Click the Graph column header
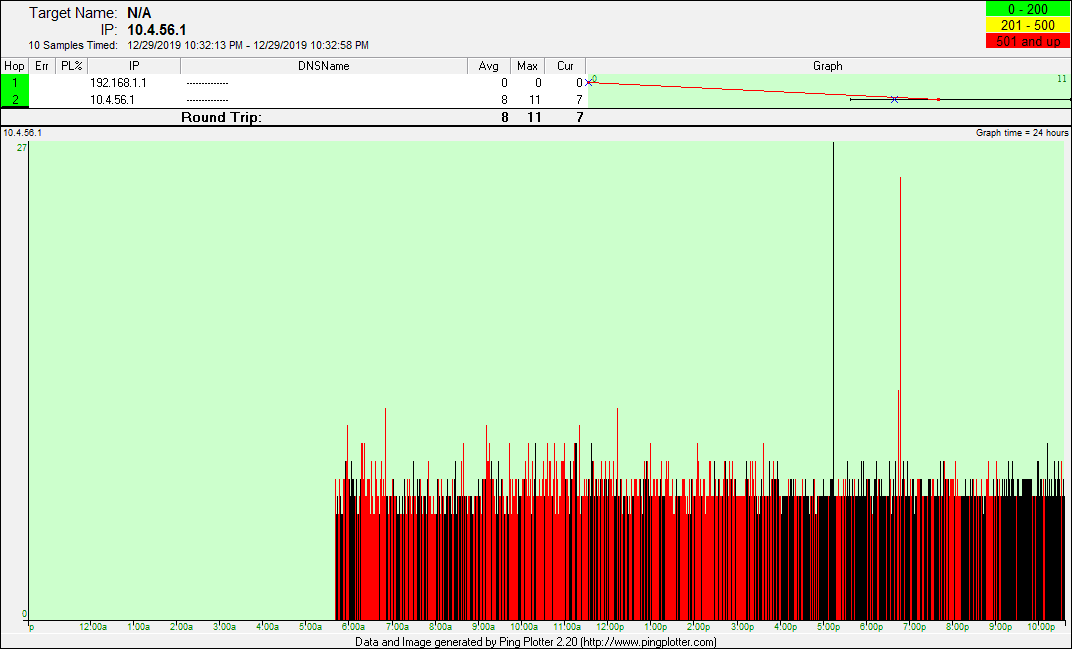Image resolution: width=1072 pixels, height=649 pixels. pyautogui.click(x=827, y=66)
